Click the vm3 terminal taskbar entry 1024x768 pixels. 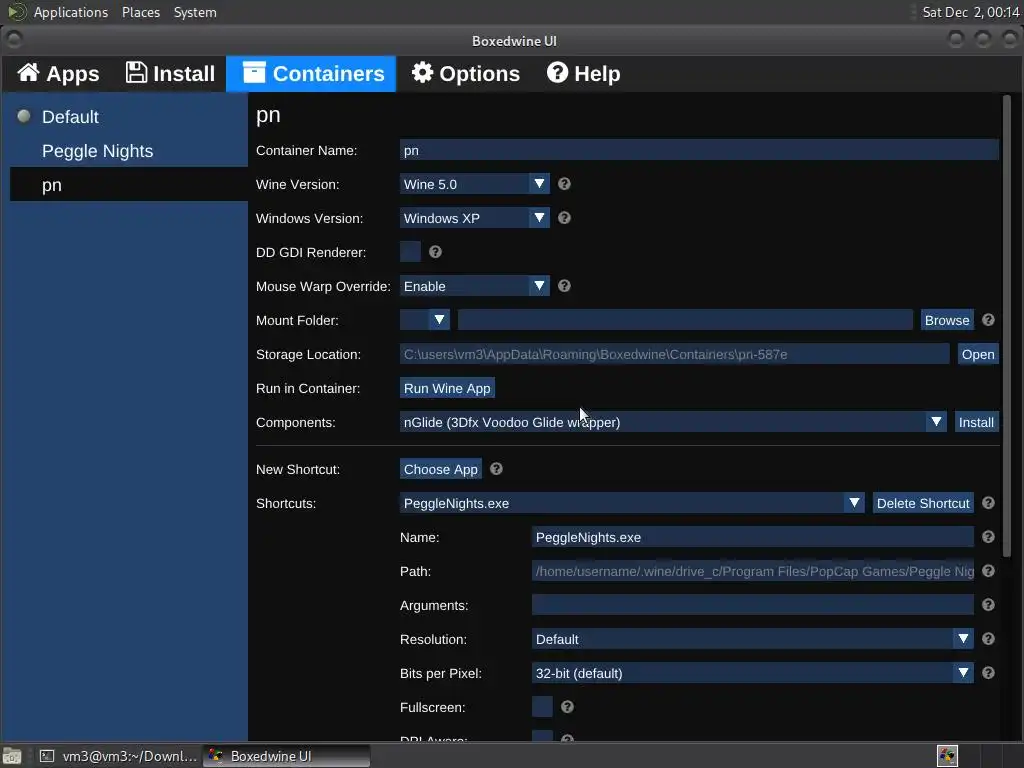coord(118,756)
